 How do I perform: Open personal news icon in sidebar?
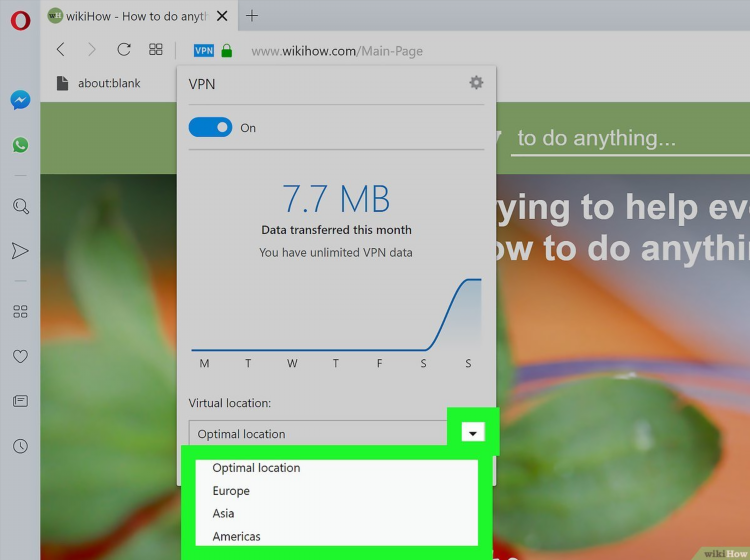(20, 401)
